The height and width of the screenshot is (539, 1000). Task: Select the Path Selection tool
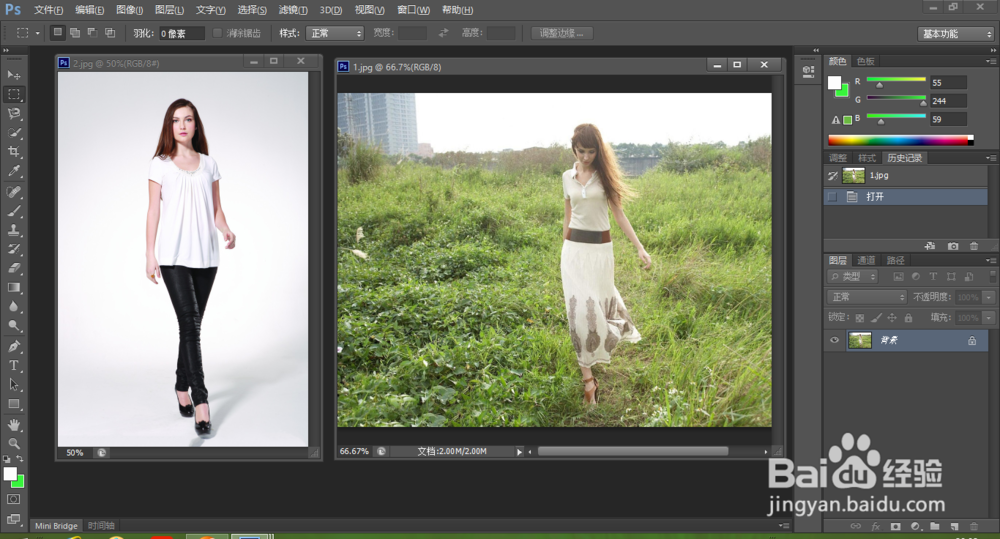[x=13, y=385]
